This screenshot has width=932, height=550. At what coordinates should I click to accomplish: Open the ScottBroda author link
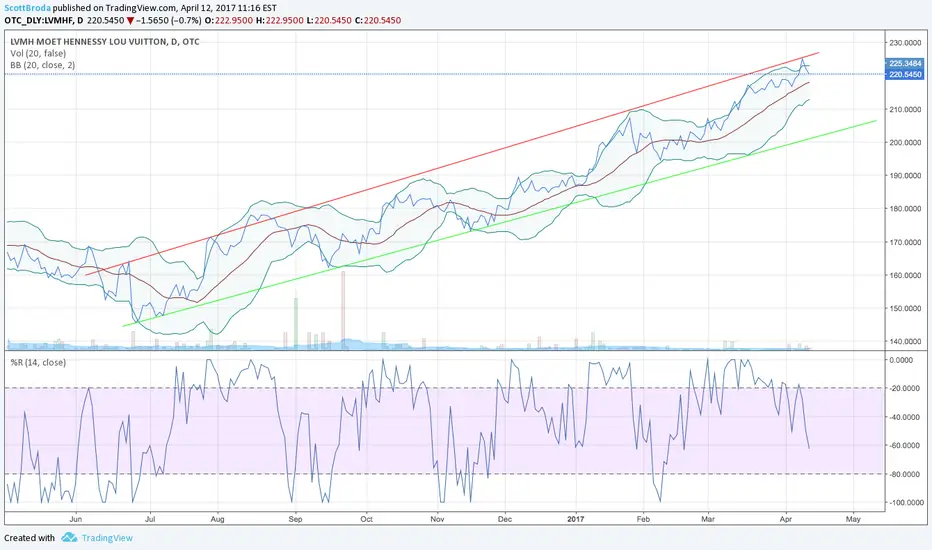[27, 8]
